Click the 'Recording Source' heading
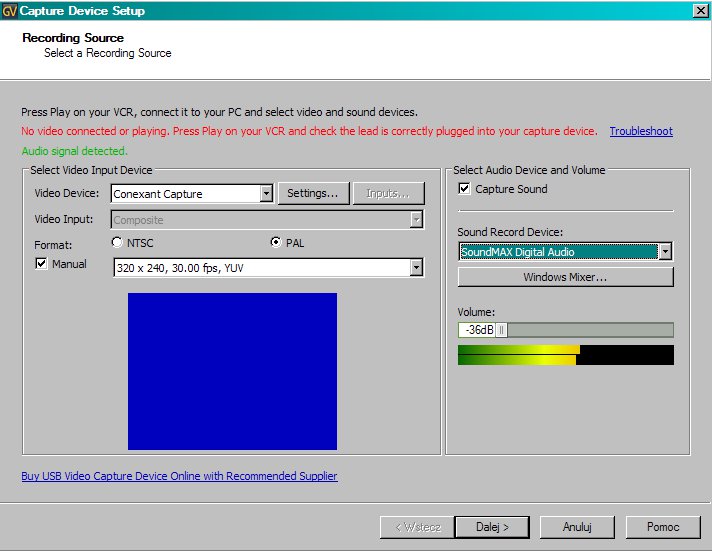The image size is (712, 551). click(73, 38)
